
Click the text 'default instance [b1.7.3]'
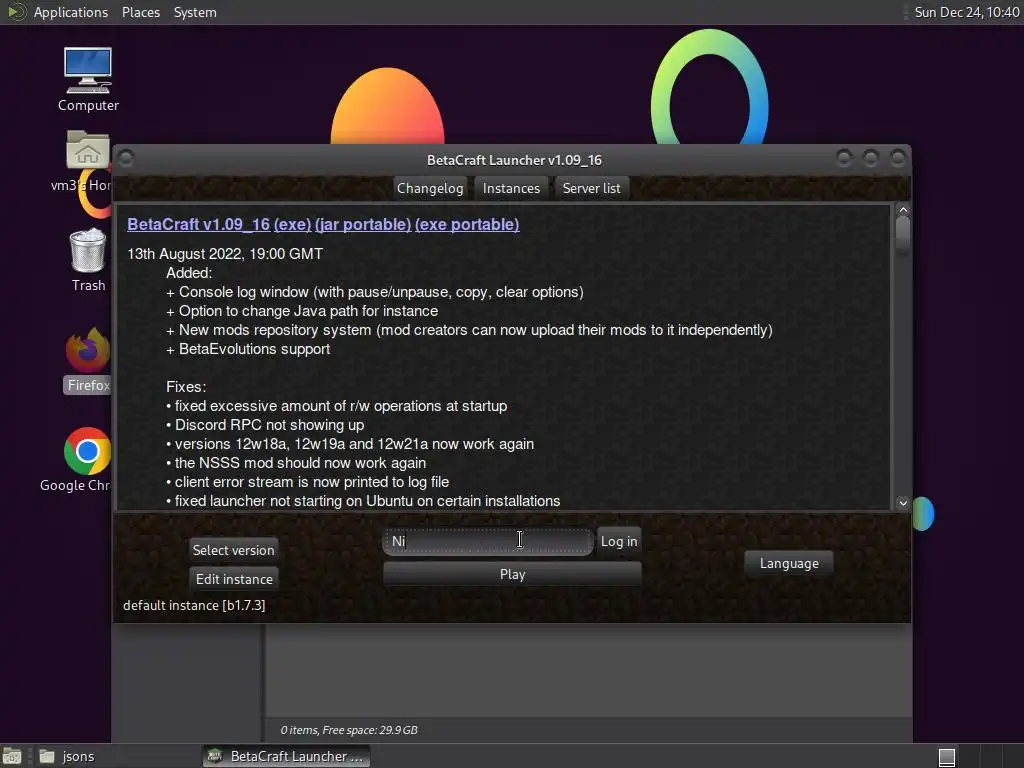(194, 605)
